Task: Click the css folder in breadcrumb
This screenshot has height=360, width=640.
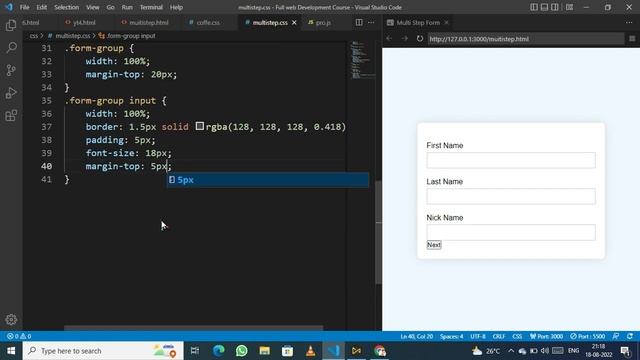Action: (x=33, y=36)
